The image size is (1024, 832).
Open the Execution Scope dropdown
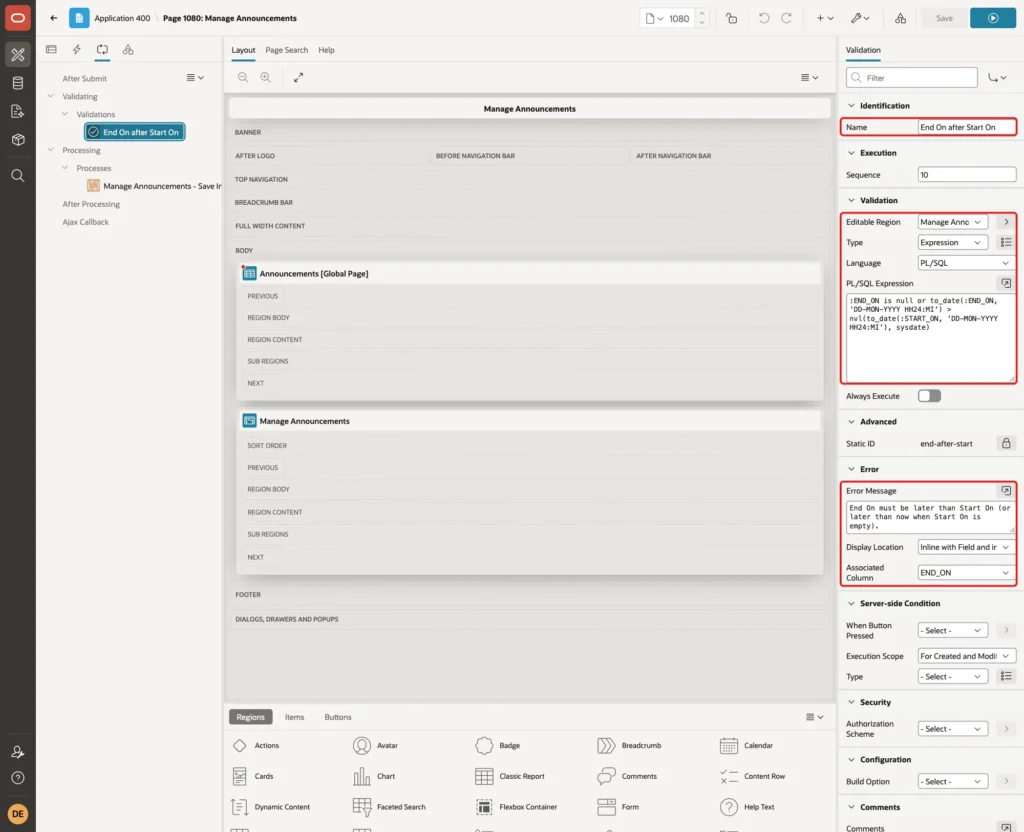tap(966, 656)
